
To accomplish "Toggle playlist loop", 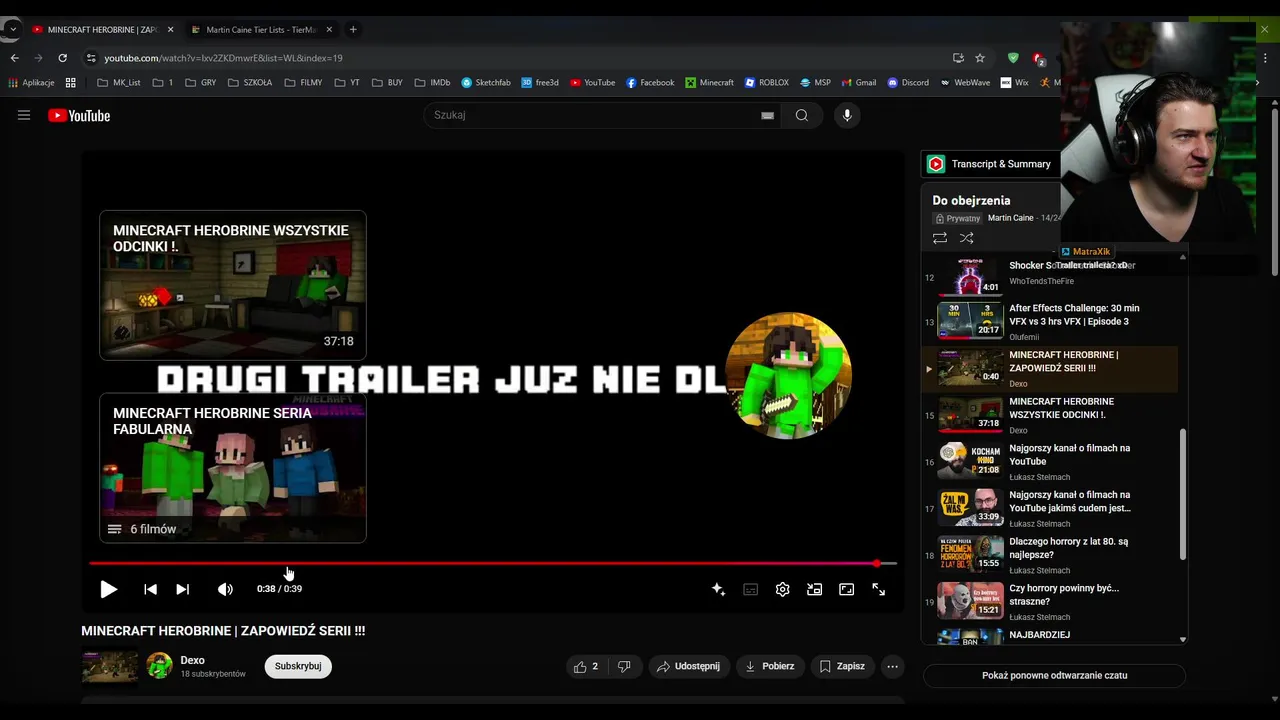I will click(x=939, y=238).
